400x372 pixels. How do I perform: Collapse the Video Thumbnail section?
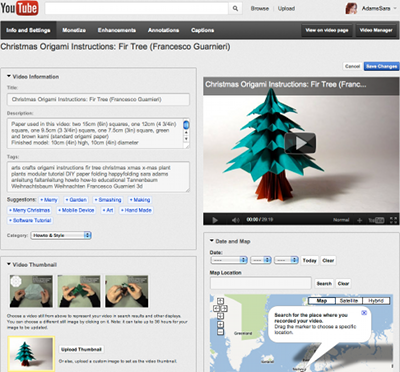click(x=9, y=264)
